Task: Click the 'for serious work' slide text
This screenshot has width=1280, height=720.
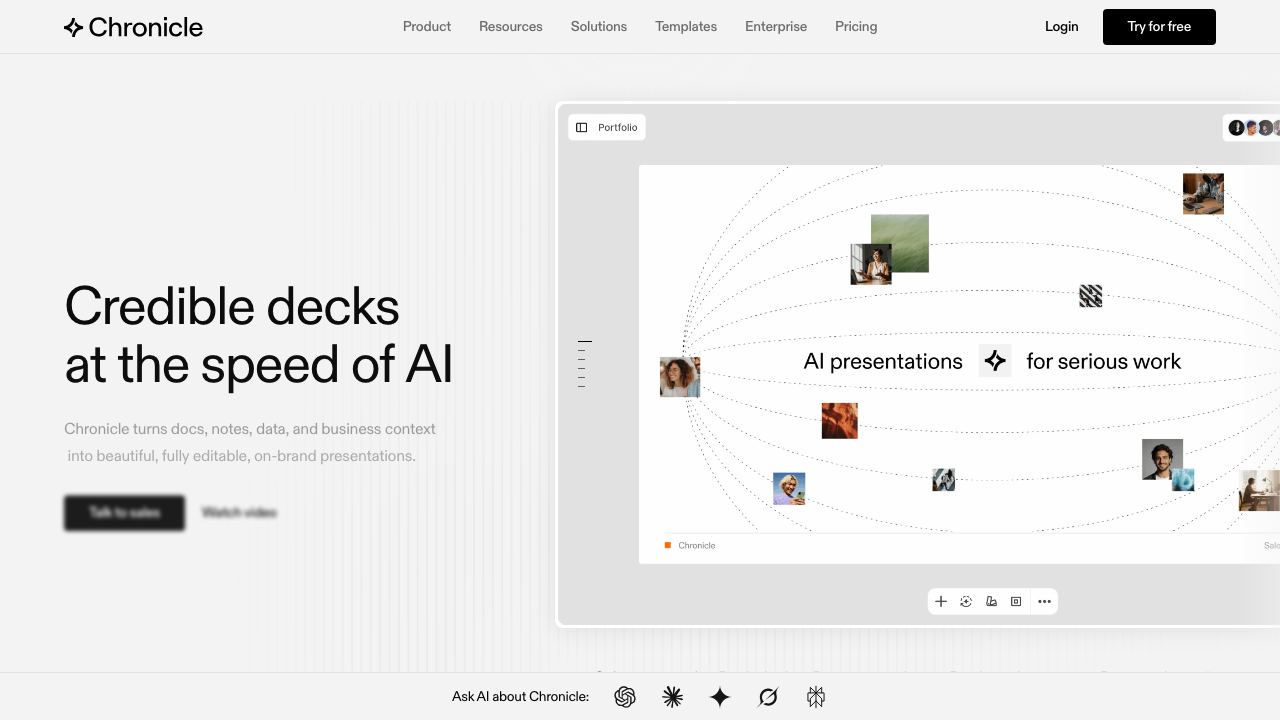Action: (x=1104, y=361)
